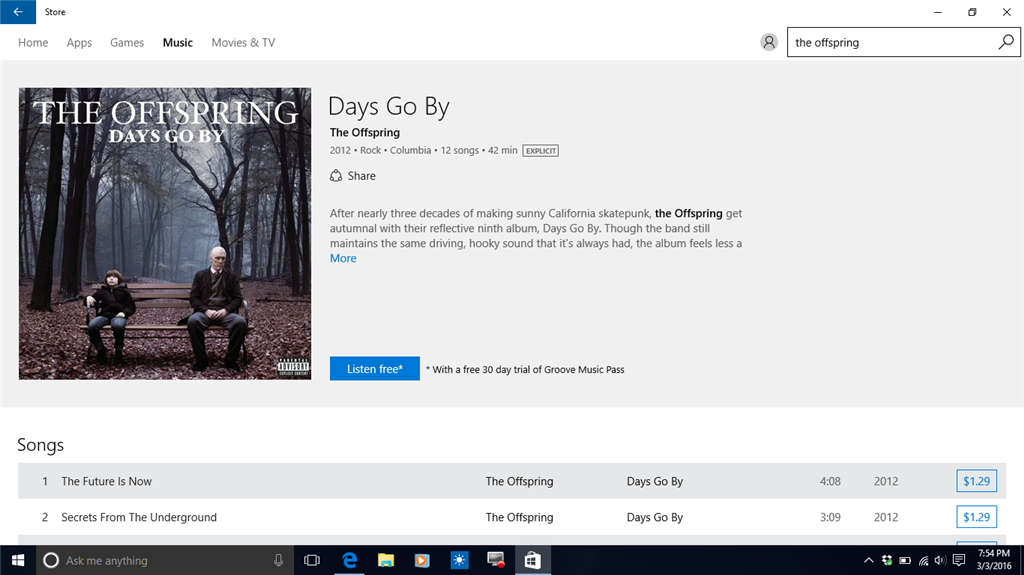This screenshot has width=1024, height=575.
Task: Open File Explorer from the taskbar
Action: coord(386,560)
